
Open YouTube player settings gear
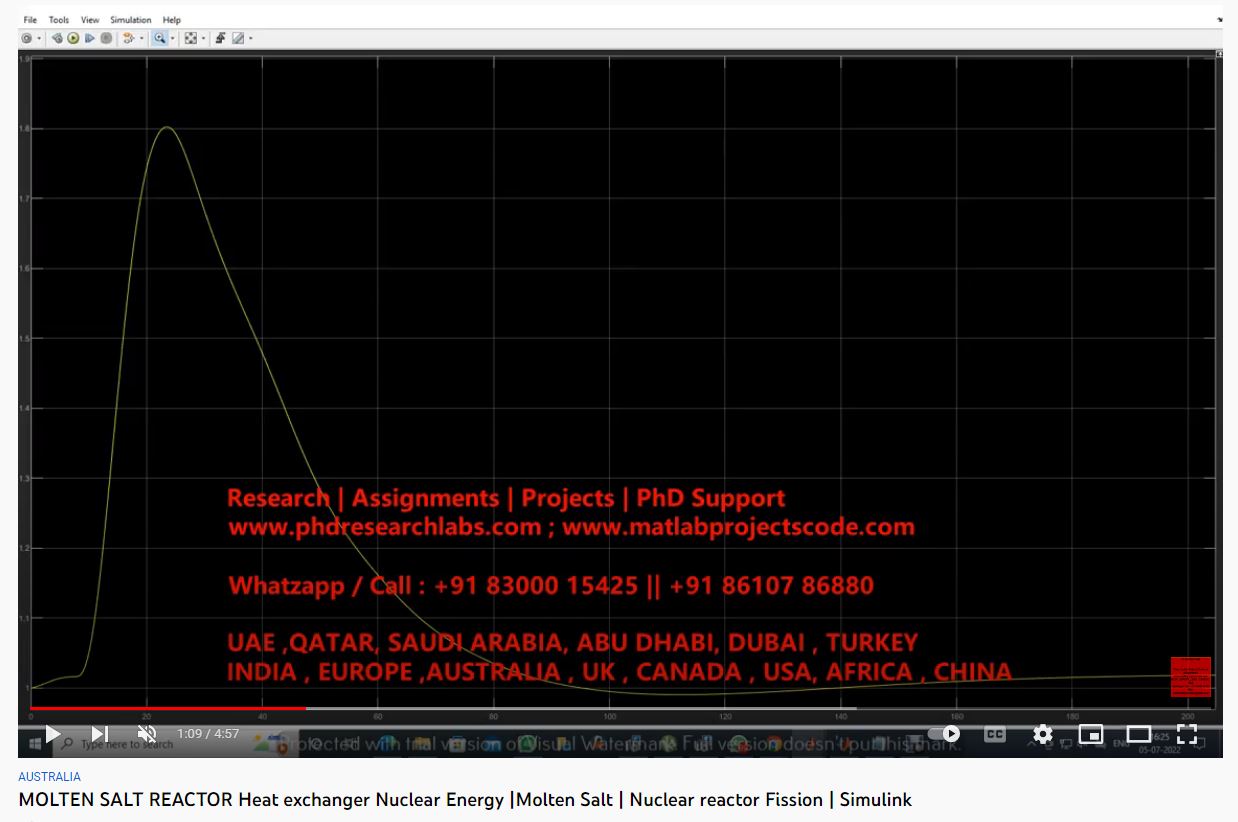pyautogui.click(x=1043, y=734)
